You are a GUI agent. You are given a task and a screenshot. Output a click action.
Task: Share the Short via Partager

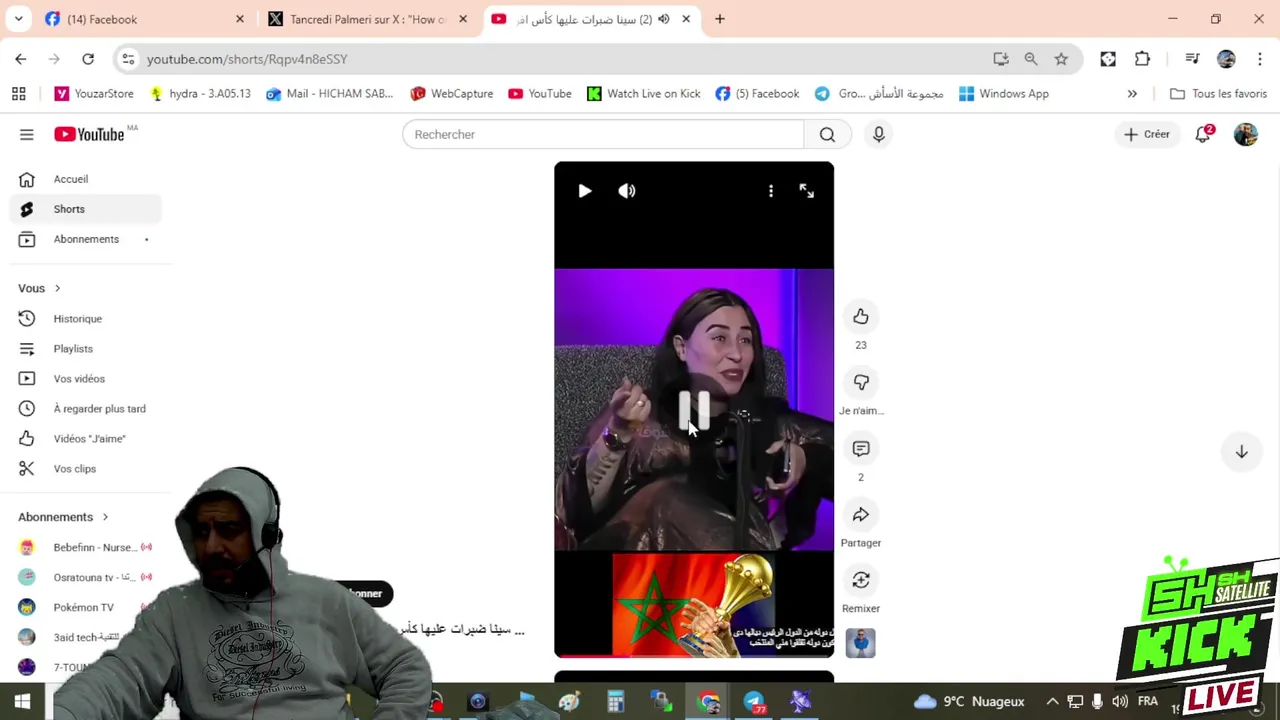point(861,515)
